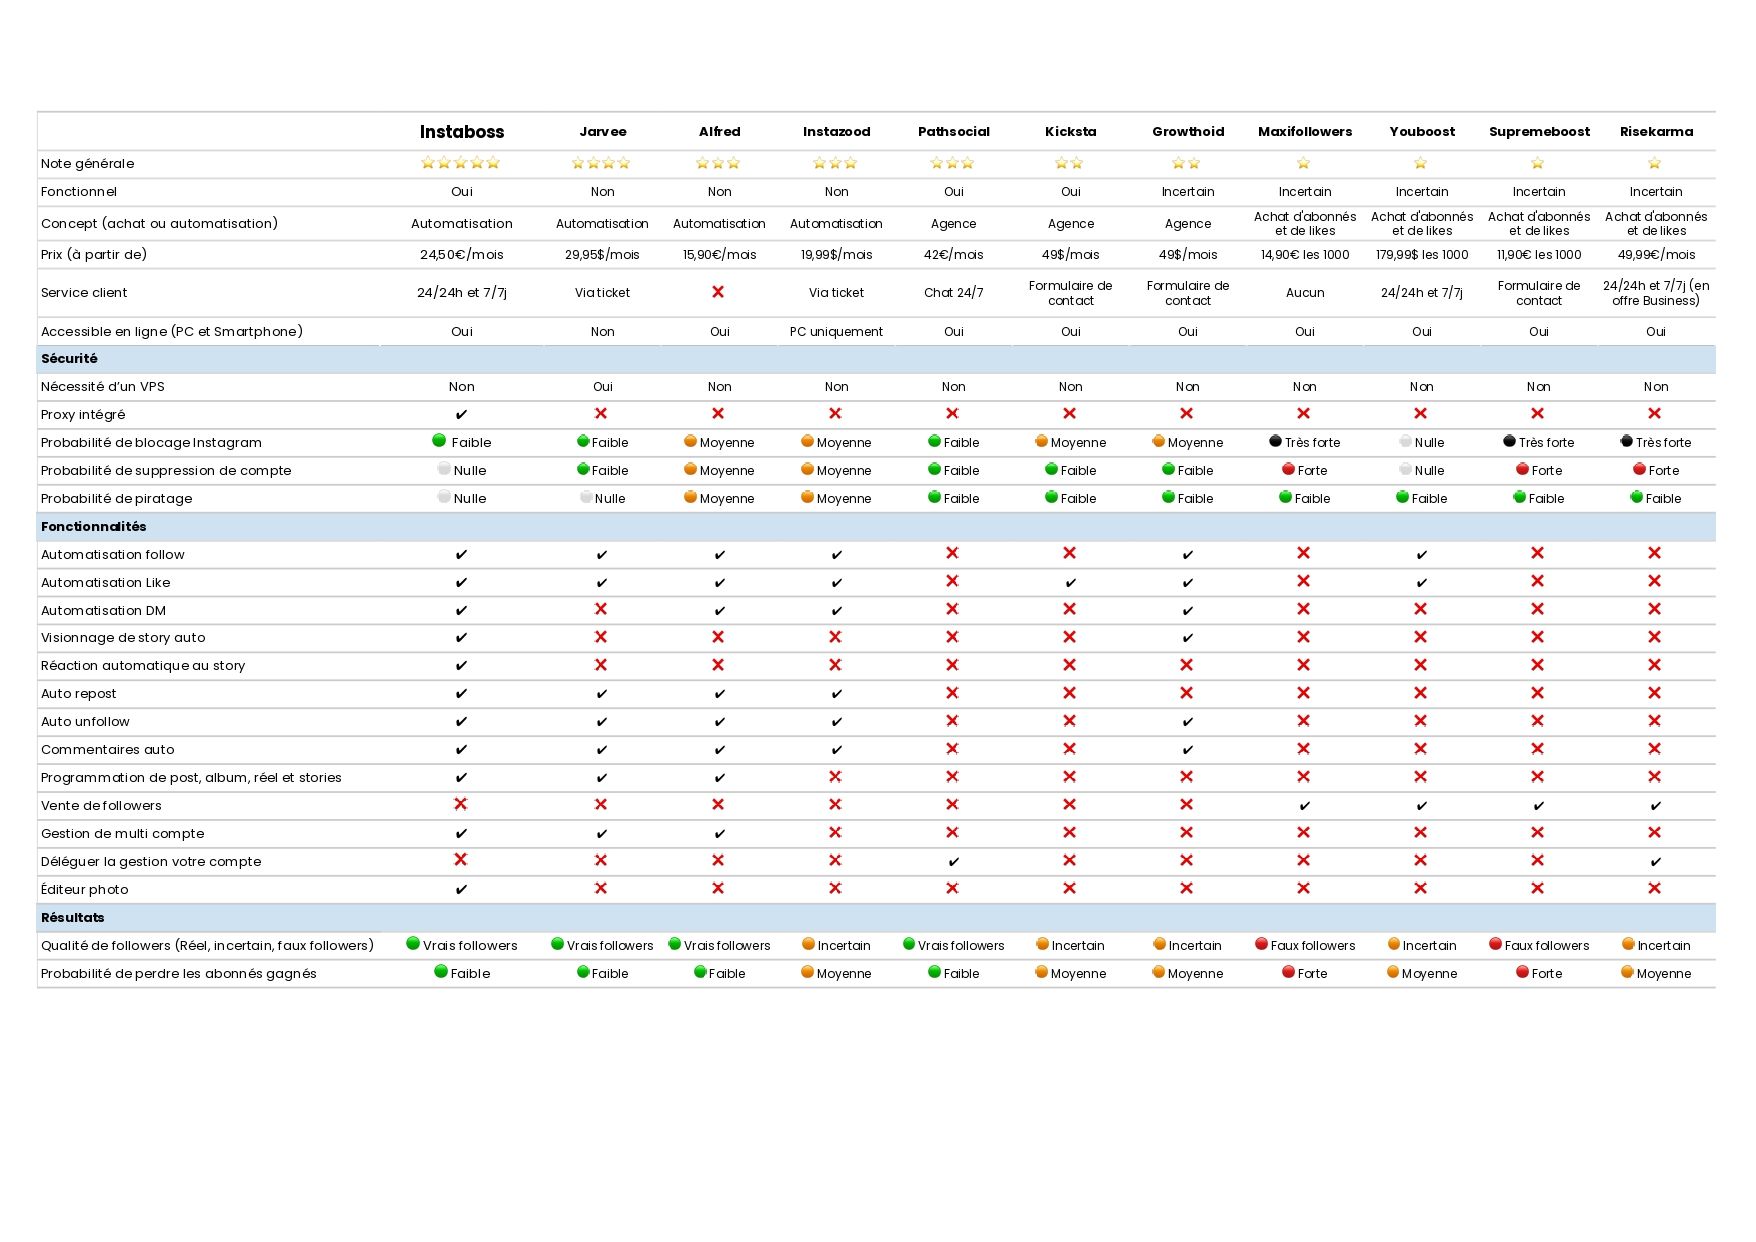
Task: Click the Proxy intégré row label
Action: [83, 415]
